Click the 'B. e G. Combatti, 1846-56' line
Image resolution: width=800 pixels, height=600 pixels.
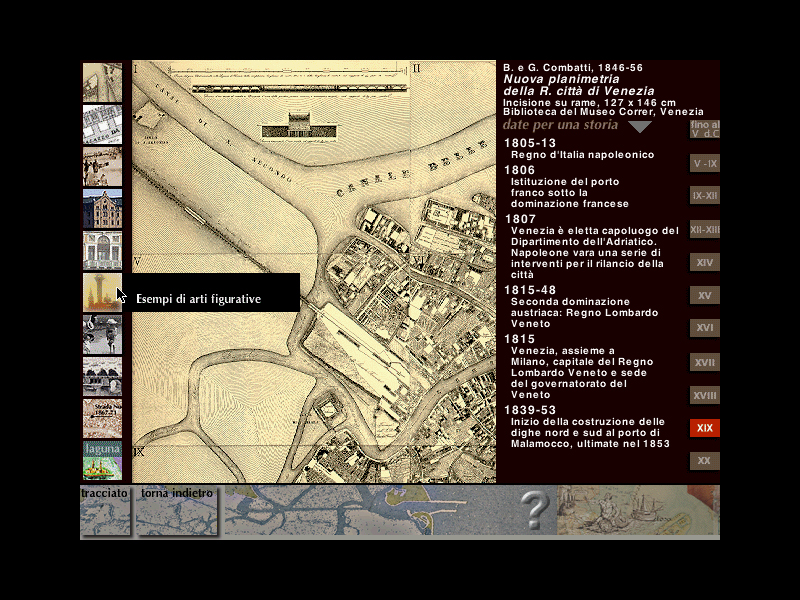tap(573, 67)
